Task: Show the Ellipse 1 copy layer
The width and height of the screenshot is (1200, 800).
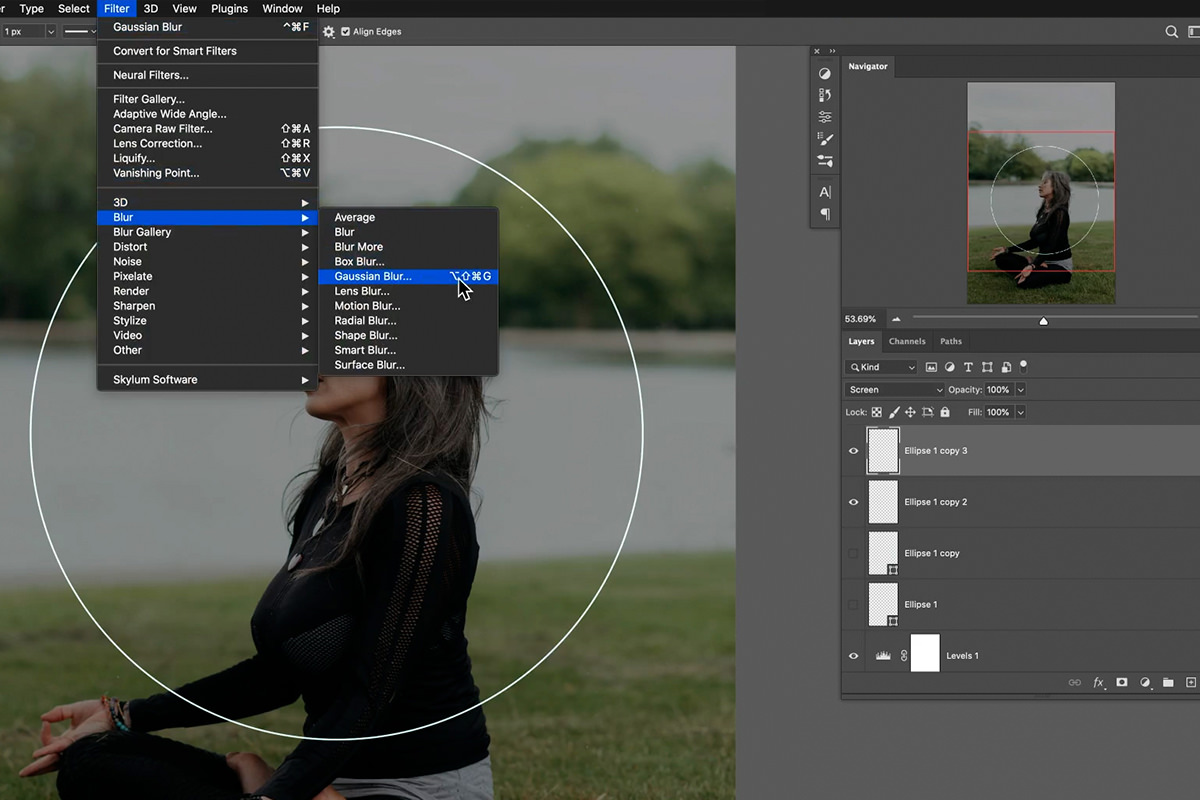Action: pos(853,553)
